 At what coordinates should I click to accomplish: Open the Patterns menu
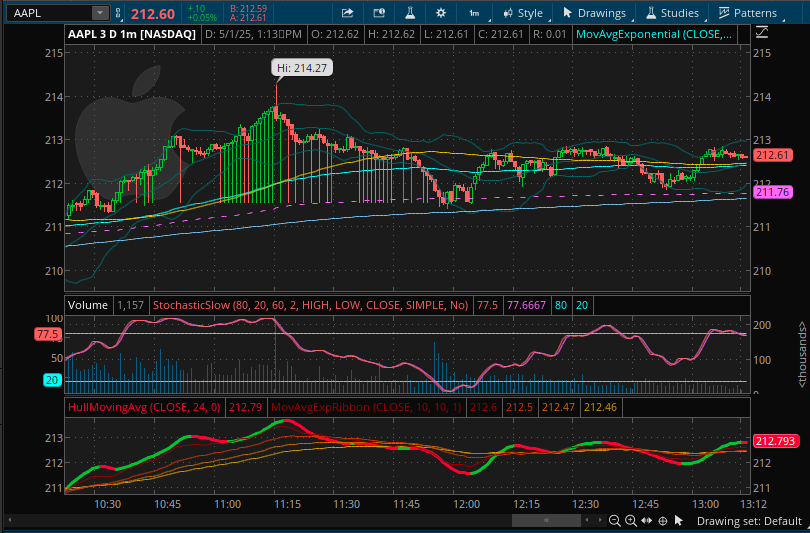(748, 13)
